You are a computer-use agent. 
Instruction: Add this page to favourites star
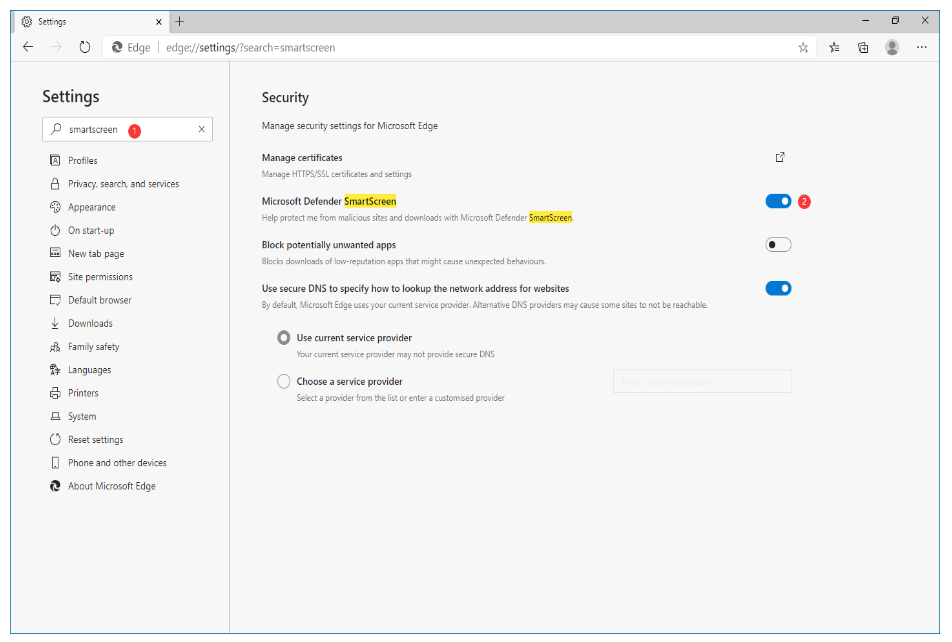pos(803,47)
